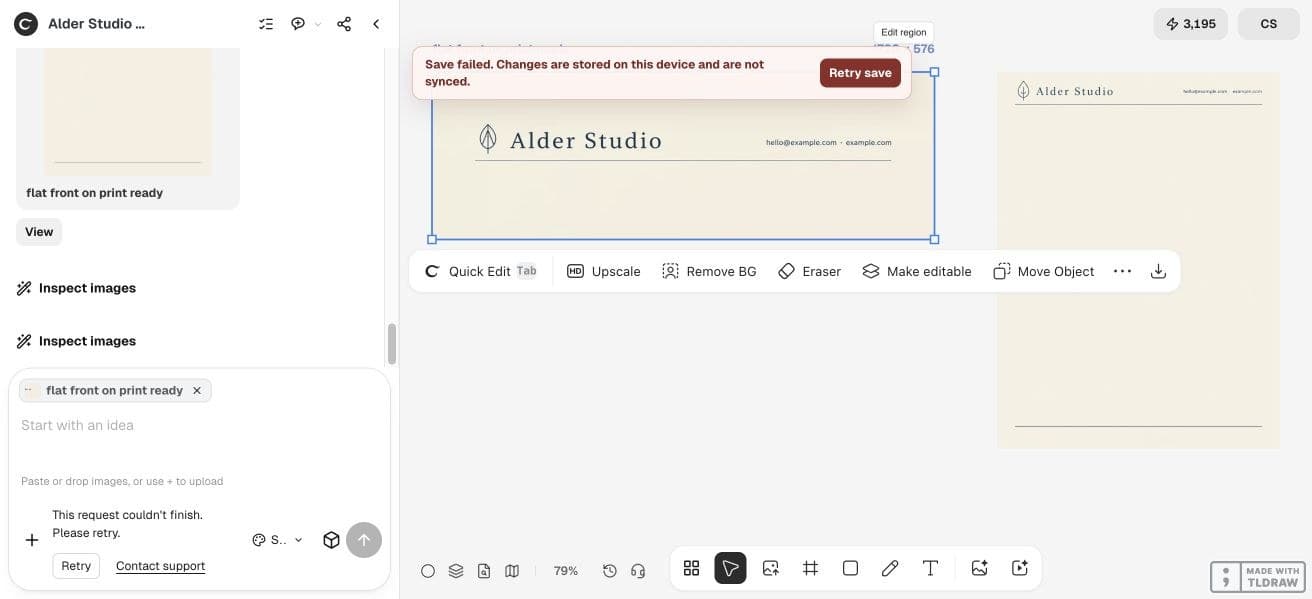Select the pointer select tool
Image resolution: width=1312 pixels, height=599 pixels.
click(731, 568)
